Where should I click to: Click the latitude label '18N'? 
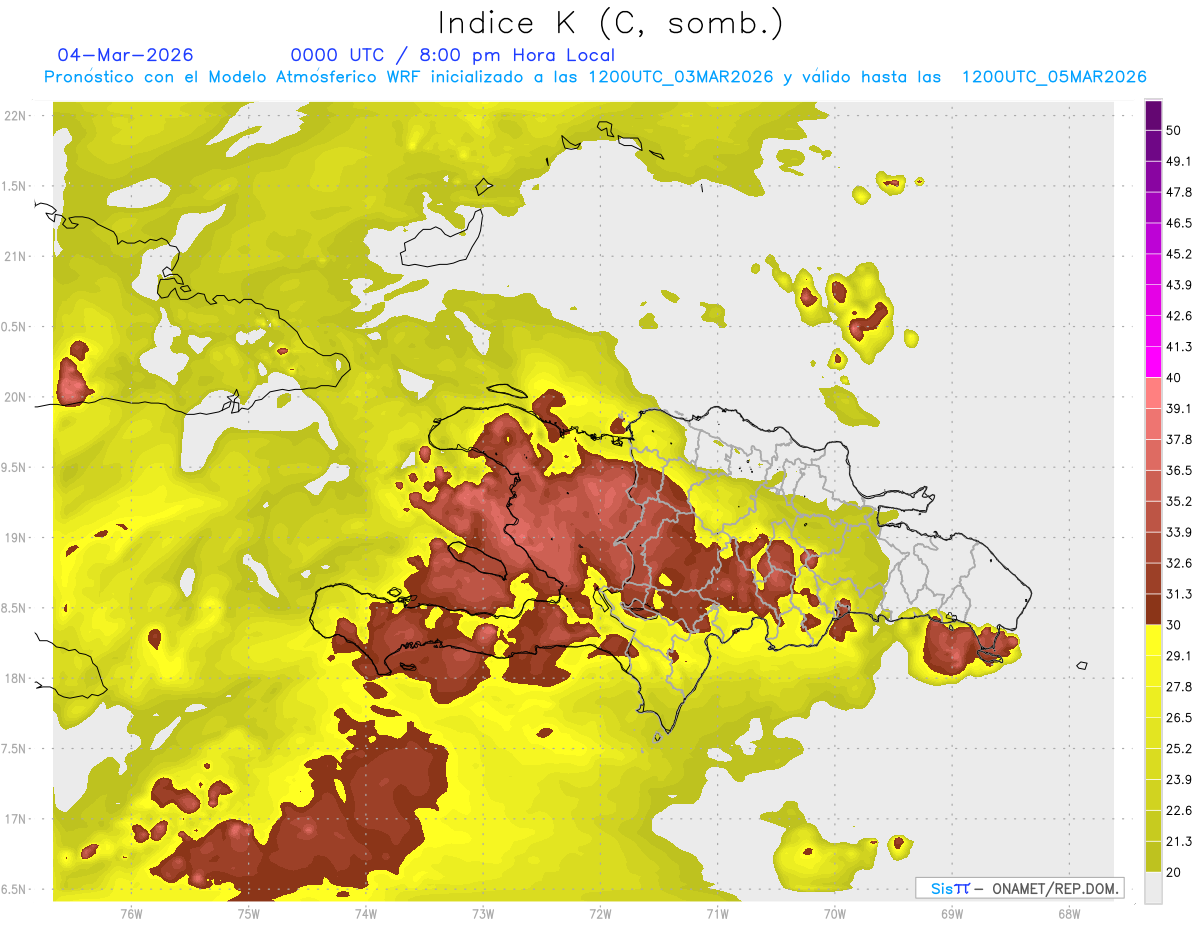coord(16,678)
